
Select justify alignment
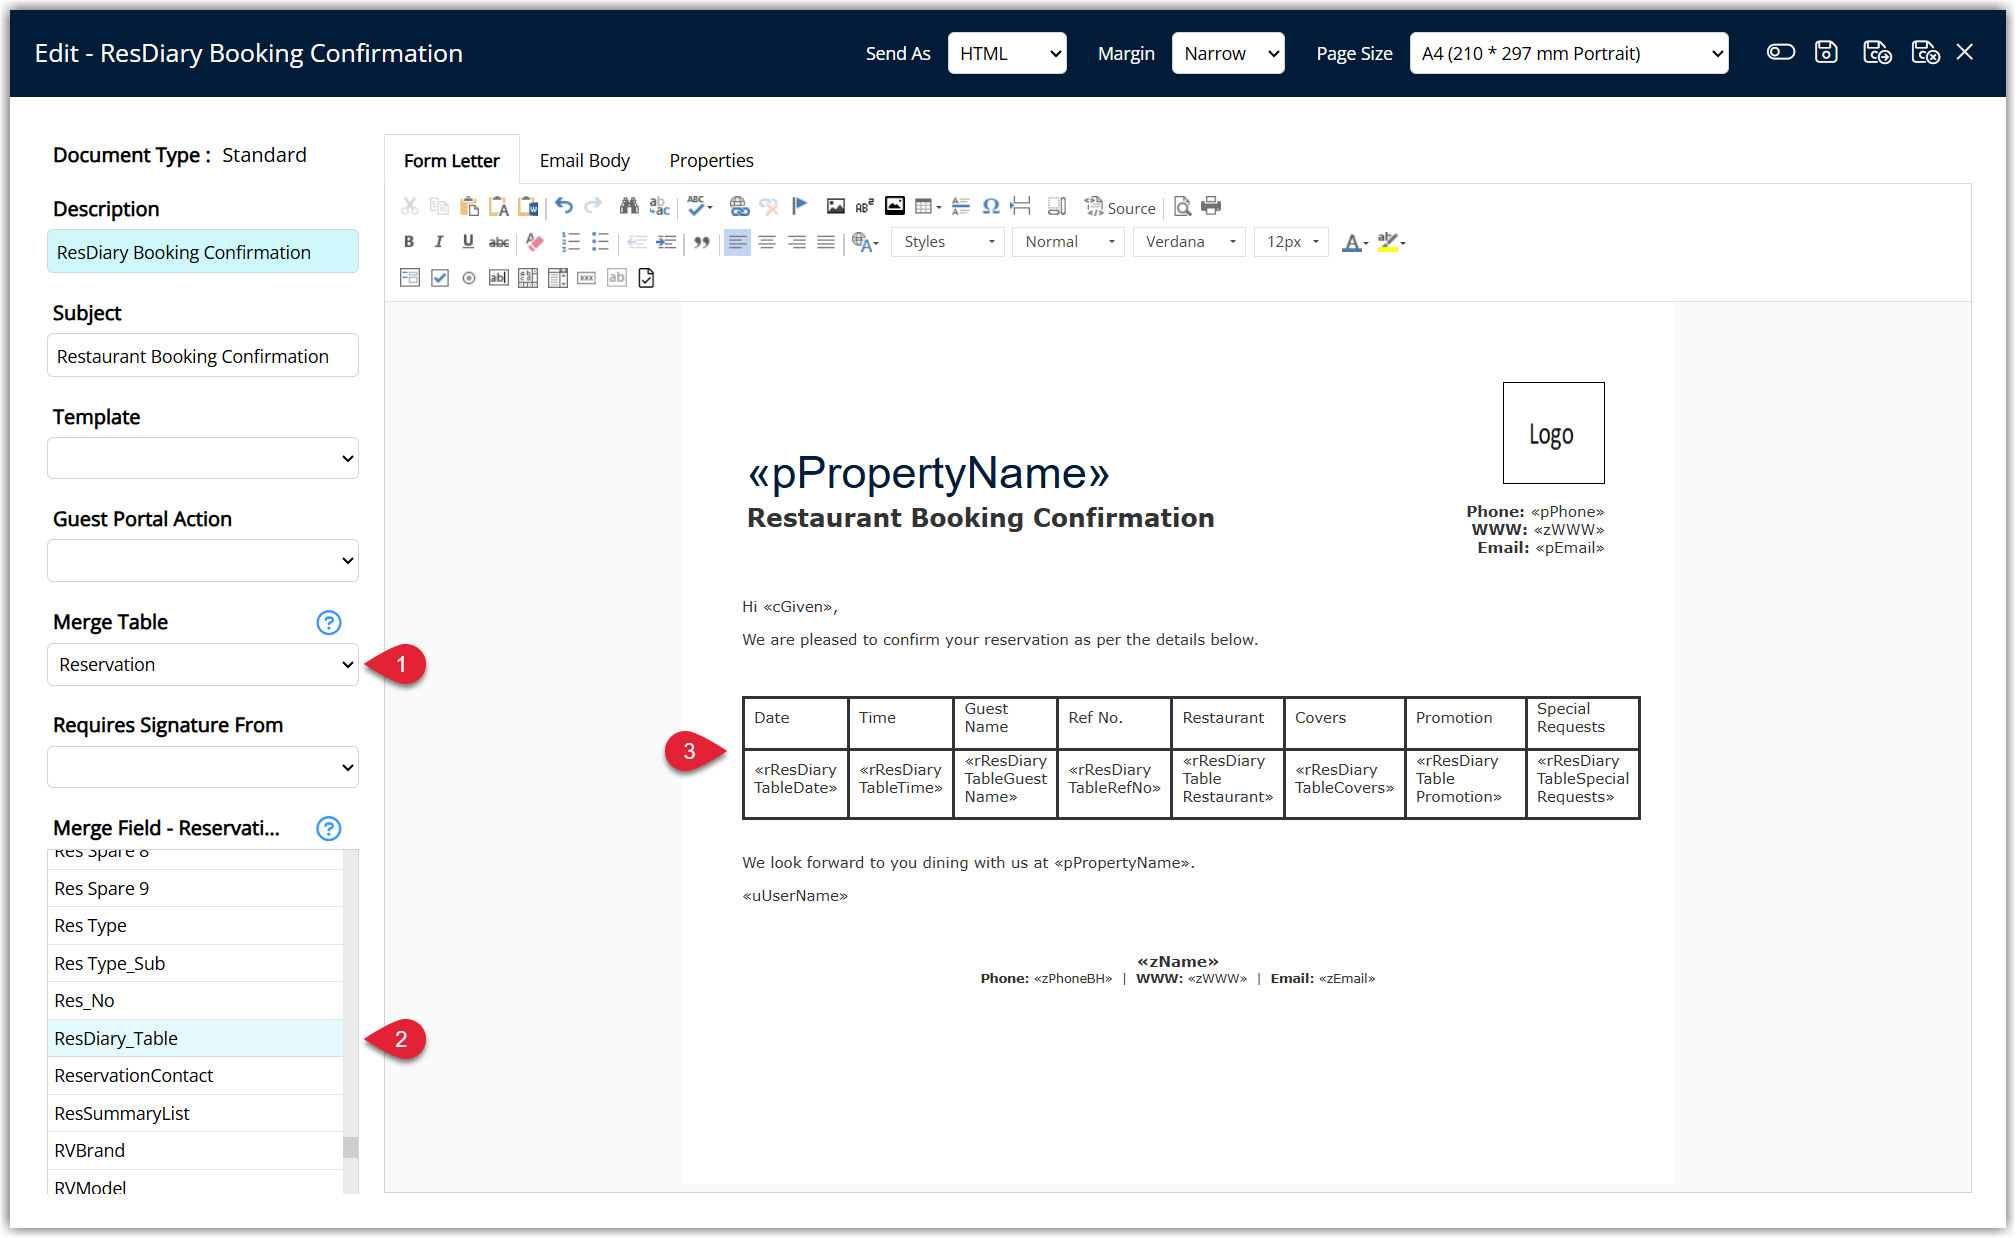tap(826, 242)
